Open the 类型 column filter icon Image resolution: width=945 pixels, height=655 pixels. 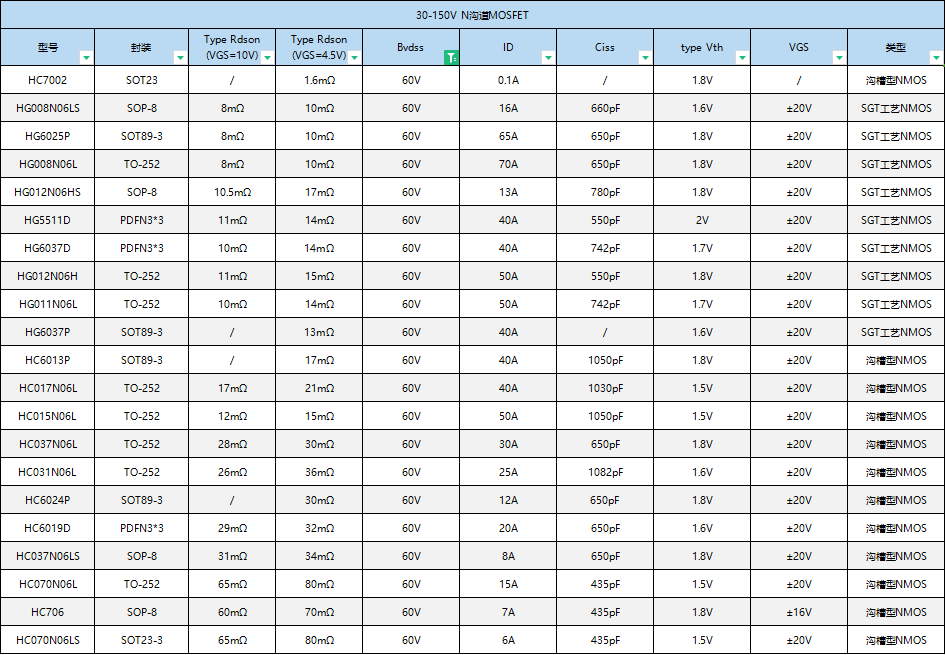[934, 58]
